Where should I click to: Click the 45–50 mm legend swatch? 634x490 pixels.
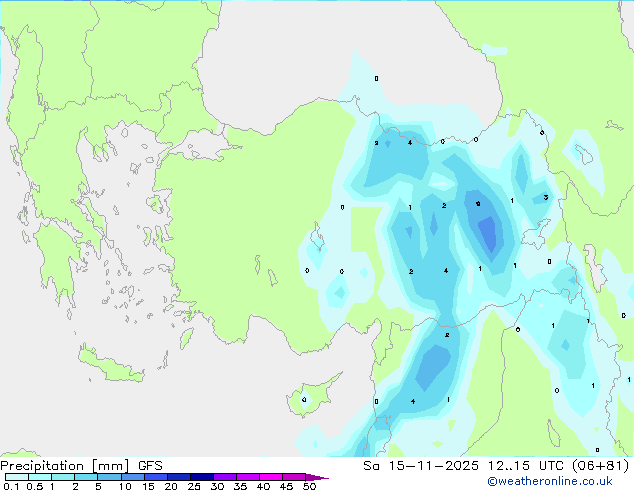tap(294, 477)
